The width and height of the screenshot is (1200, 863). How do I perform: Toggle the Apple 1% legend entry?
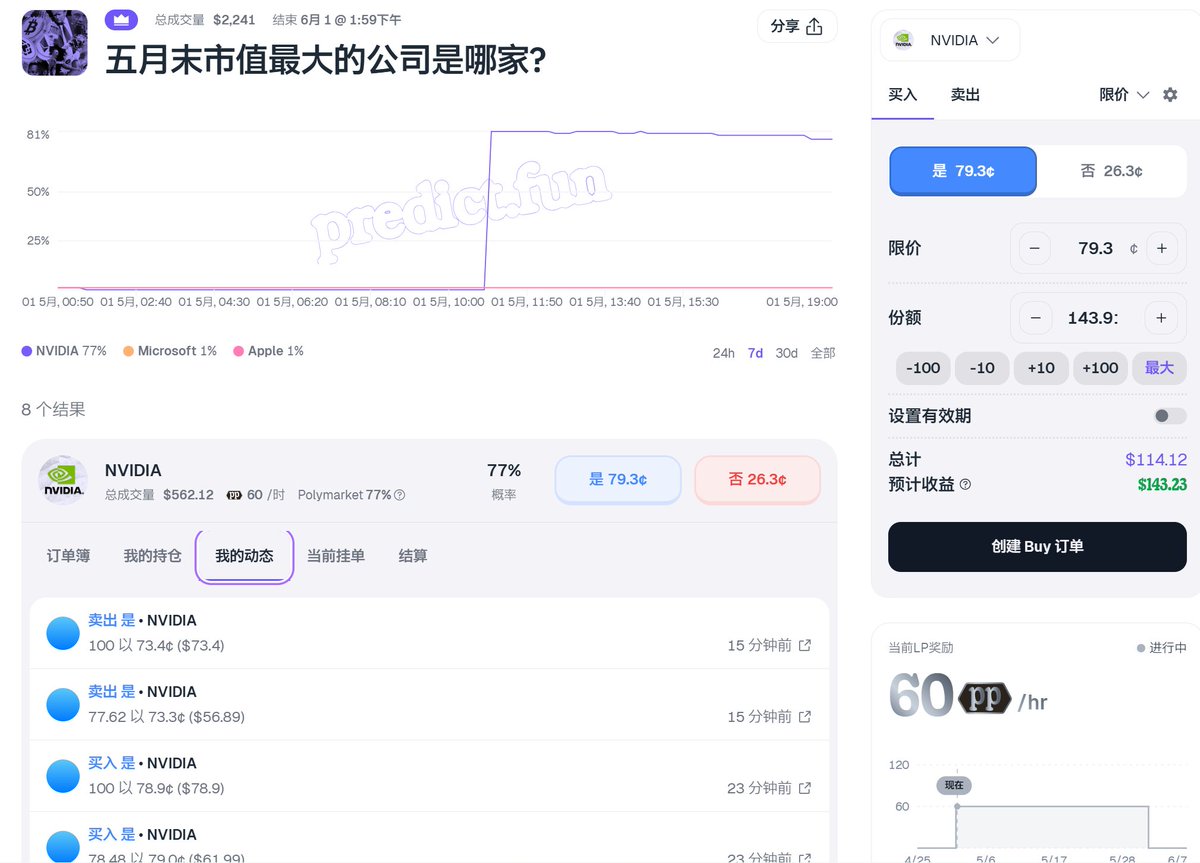click(268, 351)
